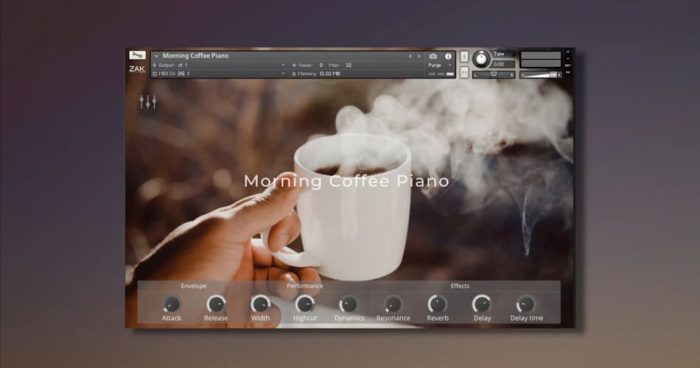Click the Delay time knob

(526, 305)
